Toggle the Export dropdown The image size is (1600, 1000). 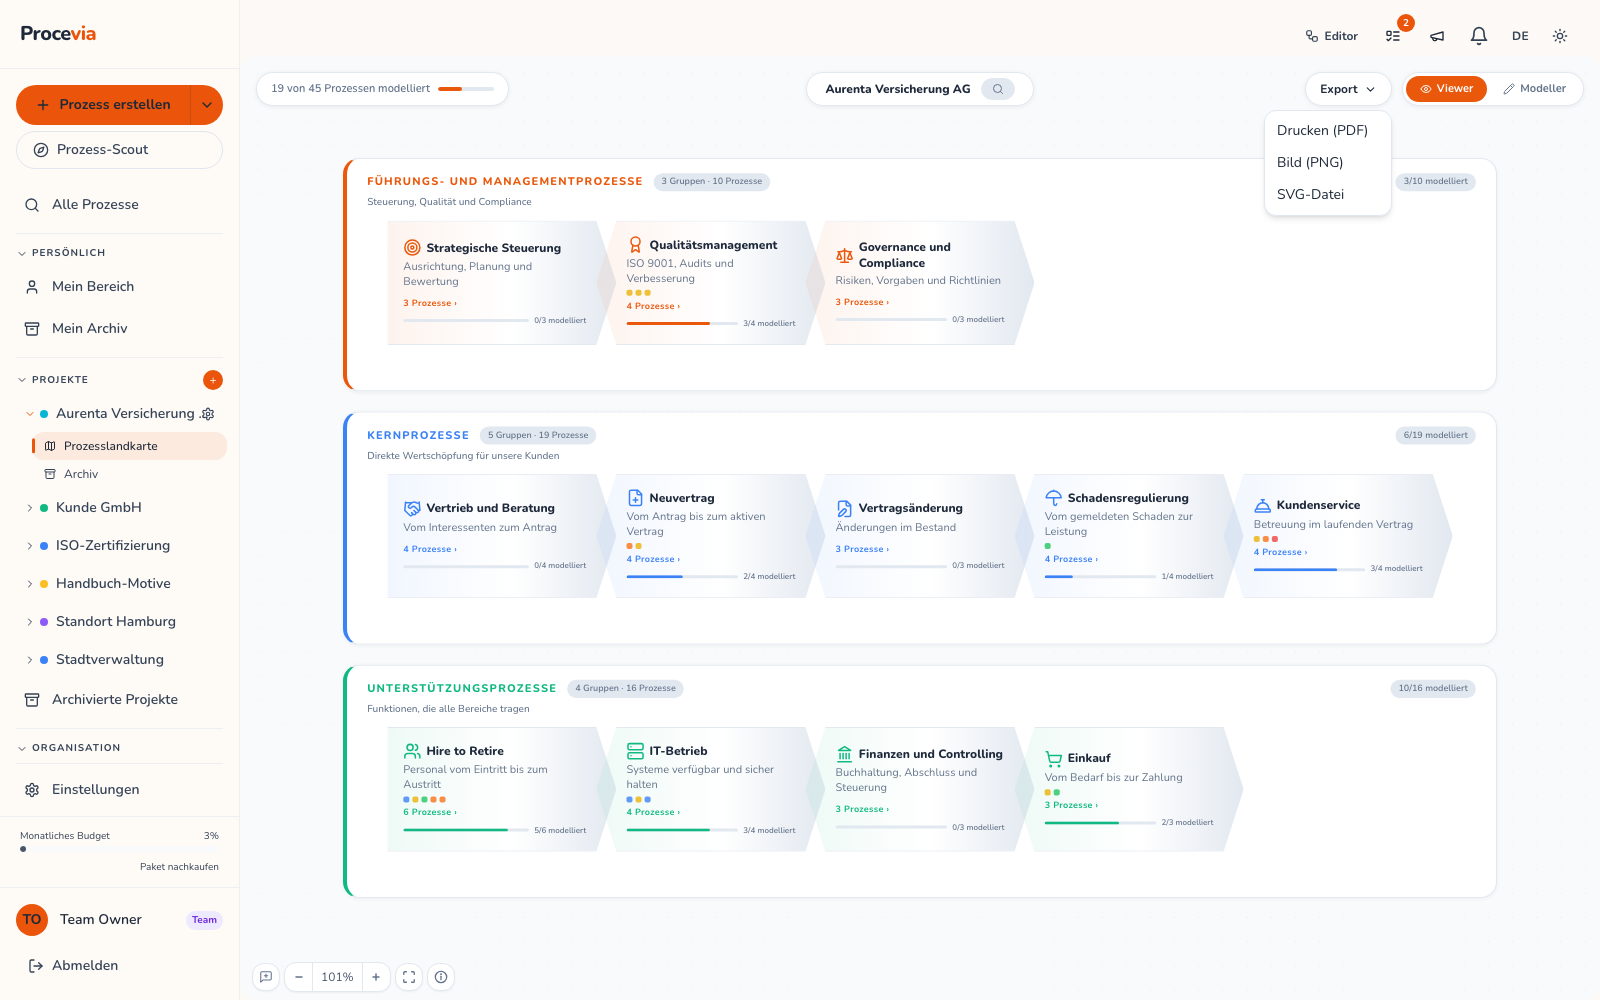point(1347,89)
